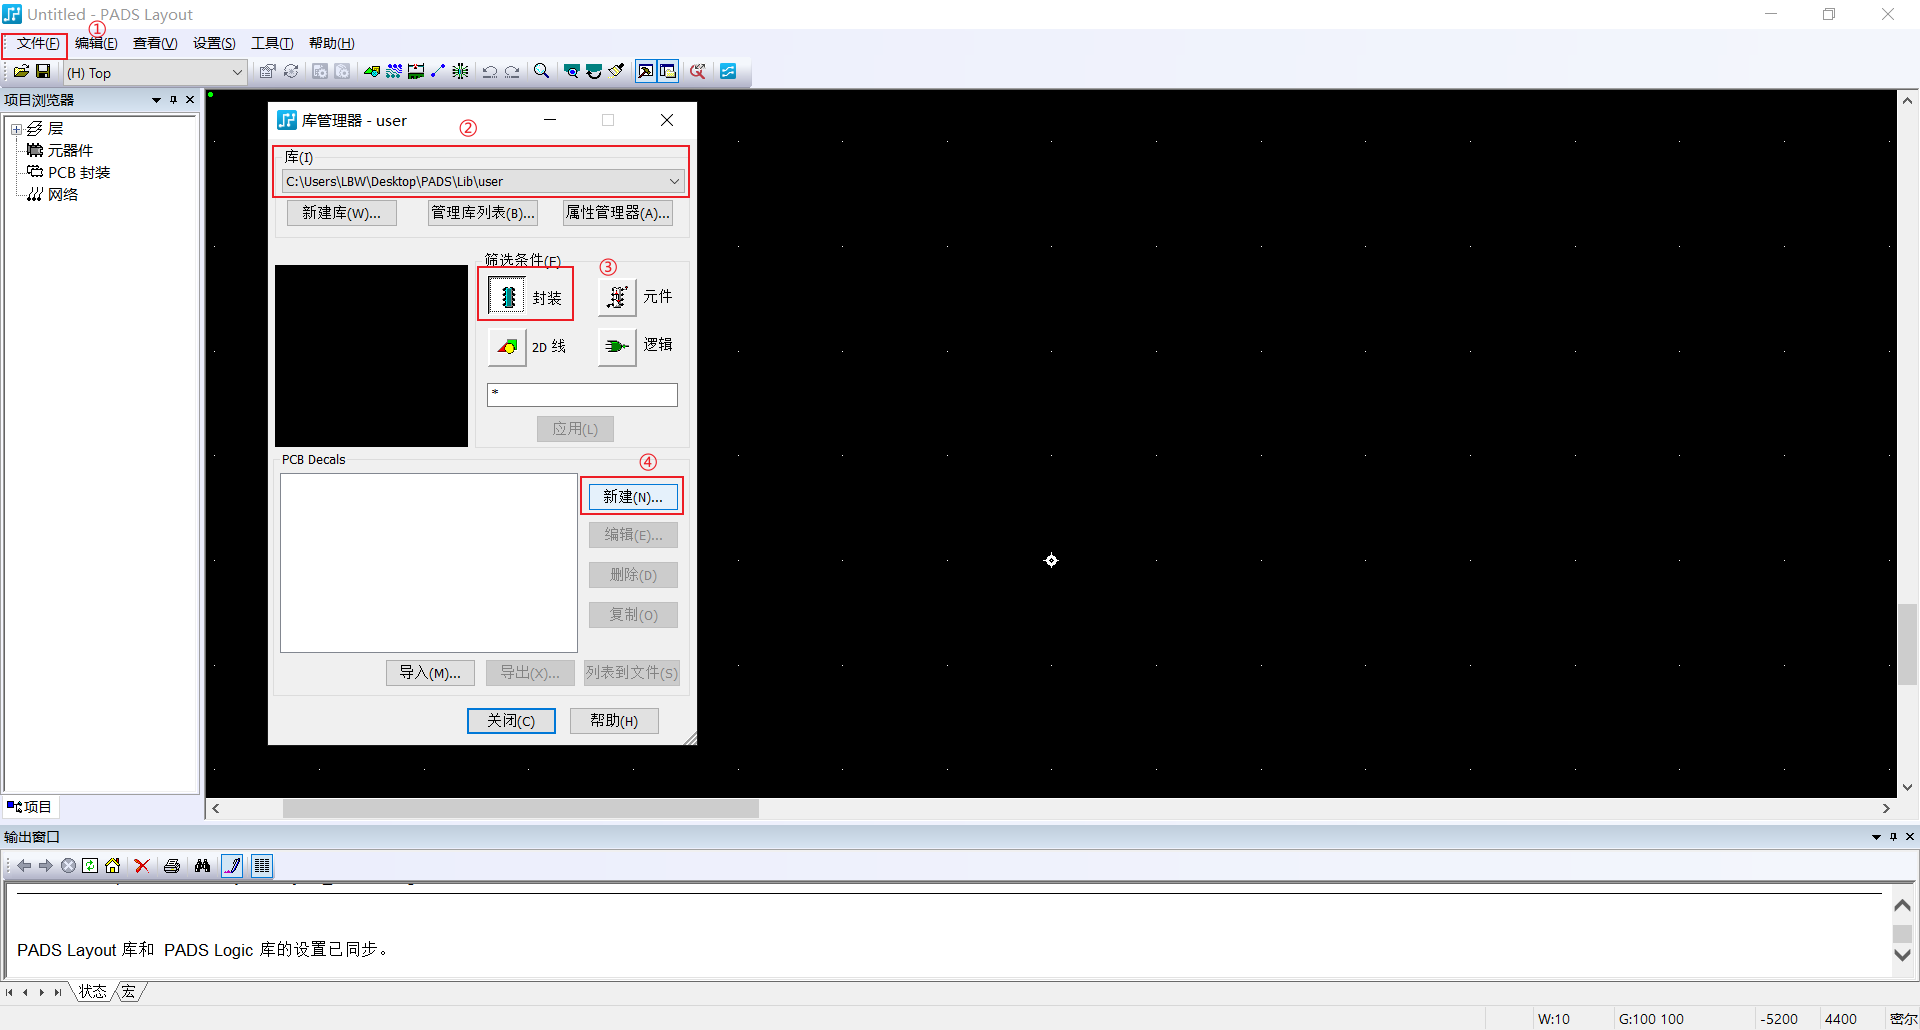Switch to the 状态 tab
This screenshot has height=1030, width=1920.
[x=93, y=992]
